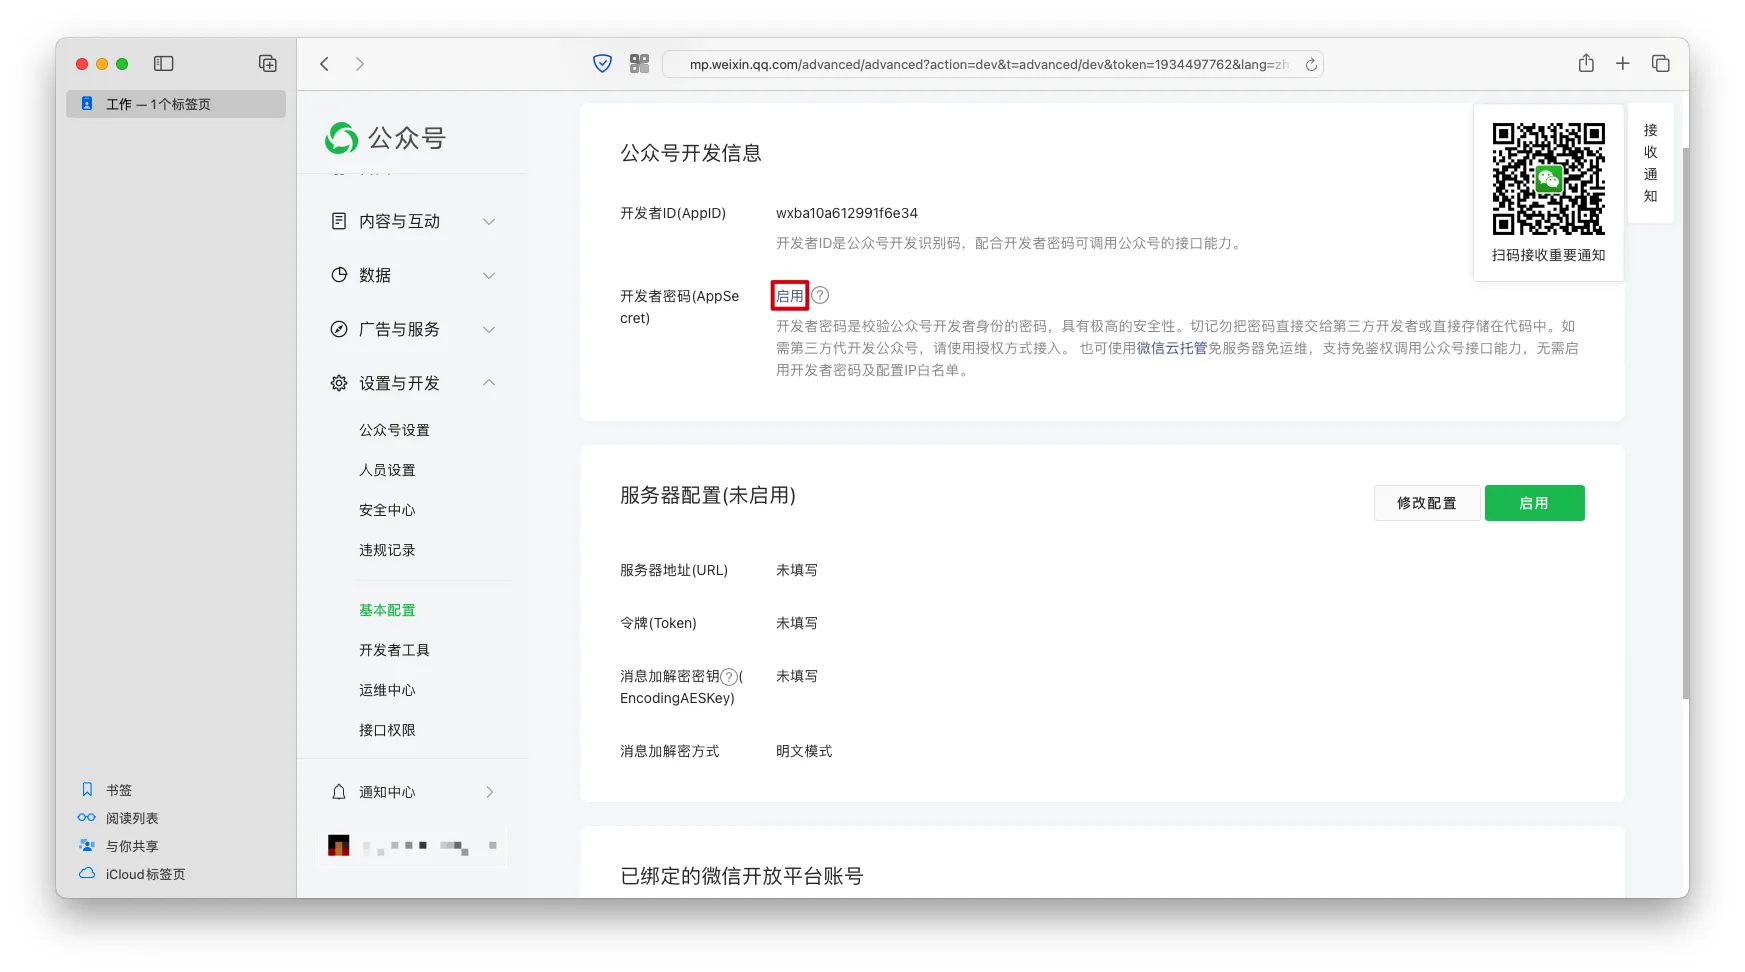The height and width of the screenshot is (972, 1745).
Task: Expand the 内容与互动 menu
Action: point(412,221)
